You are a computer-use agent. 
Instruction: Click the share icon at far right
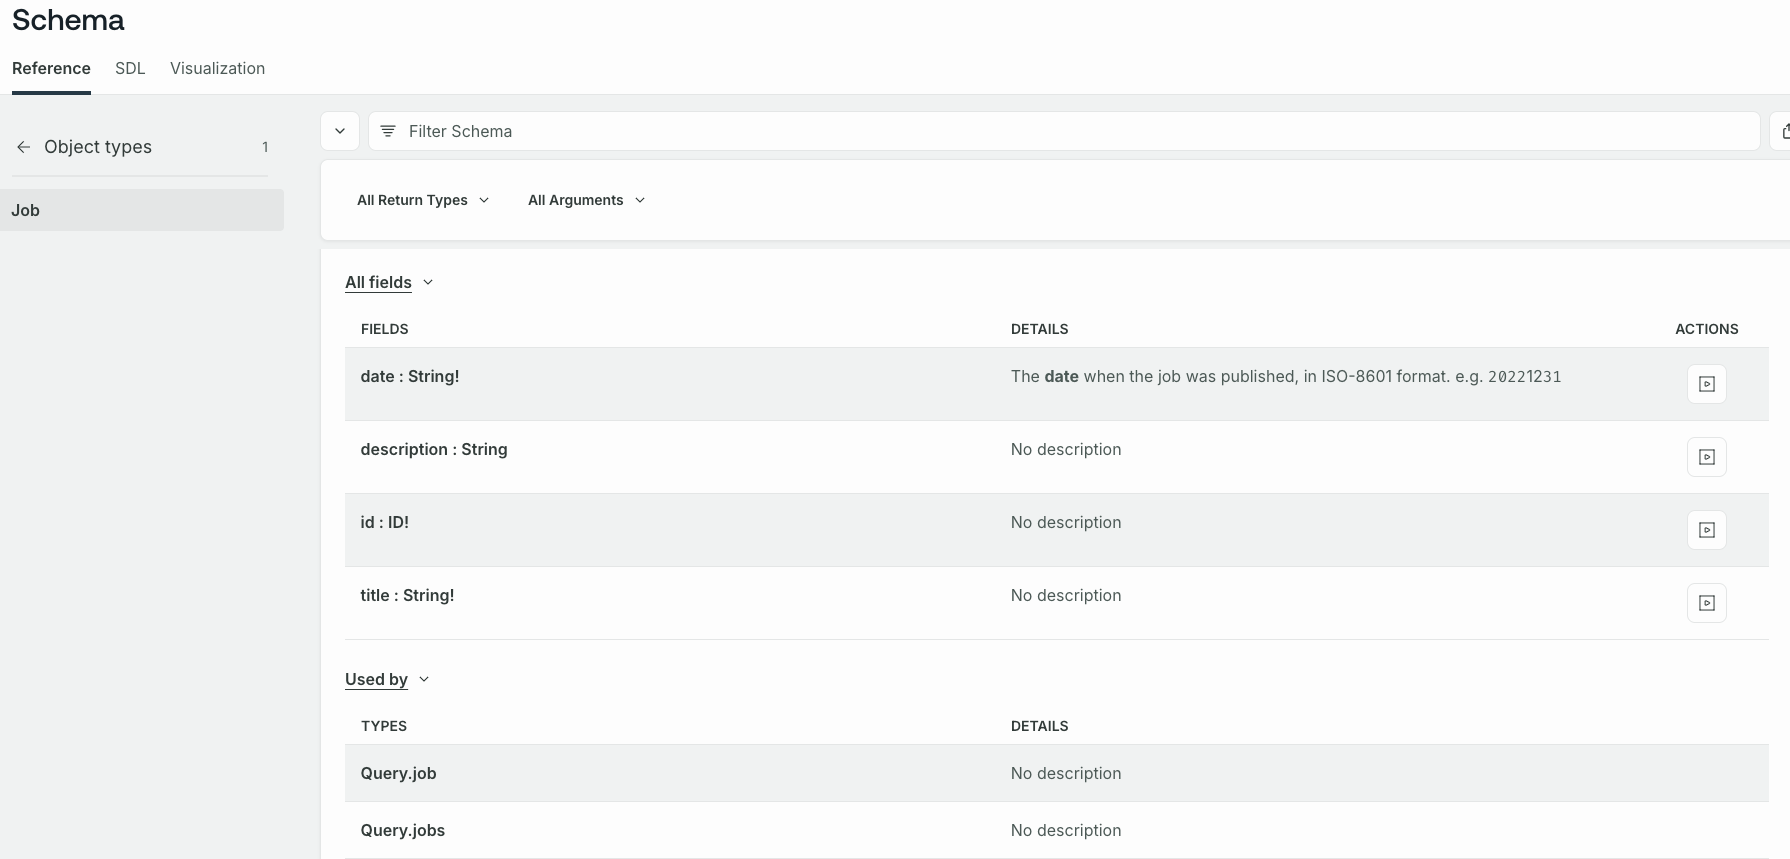[1784, 131]
